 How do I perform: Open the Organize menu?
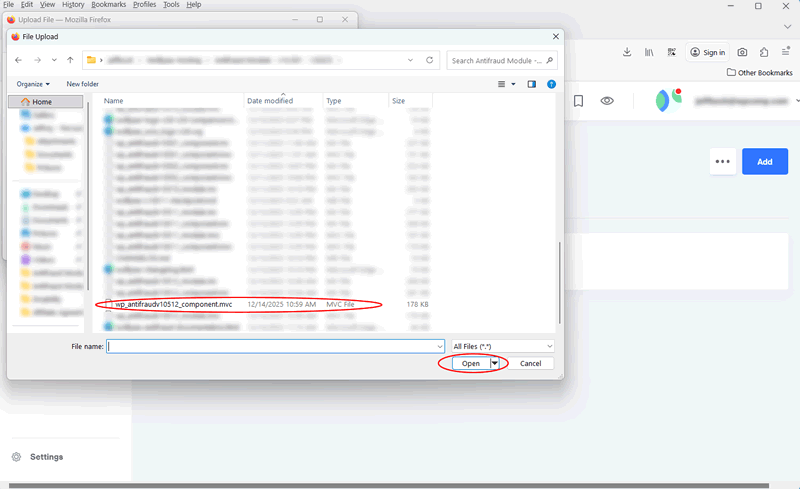pyautogui.click(x=33, y=84)
